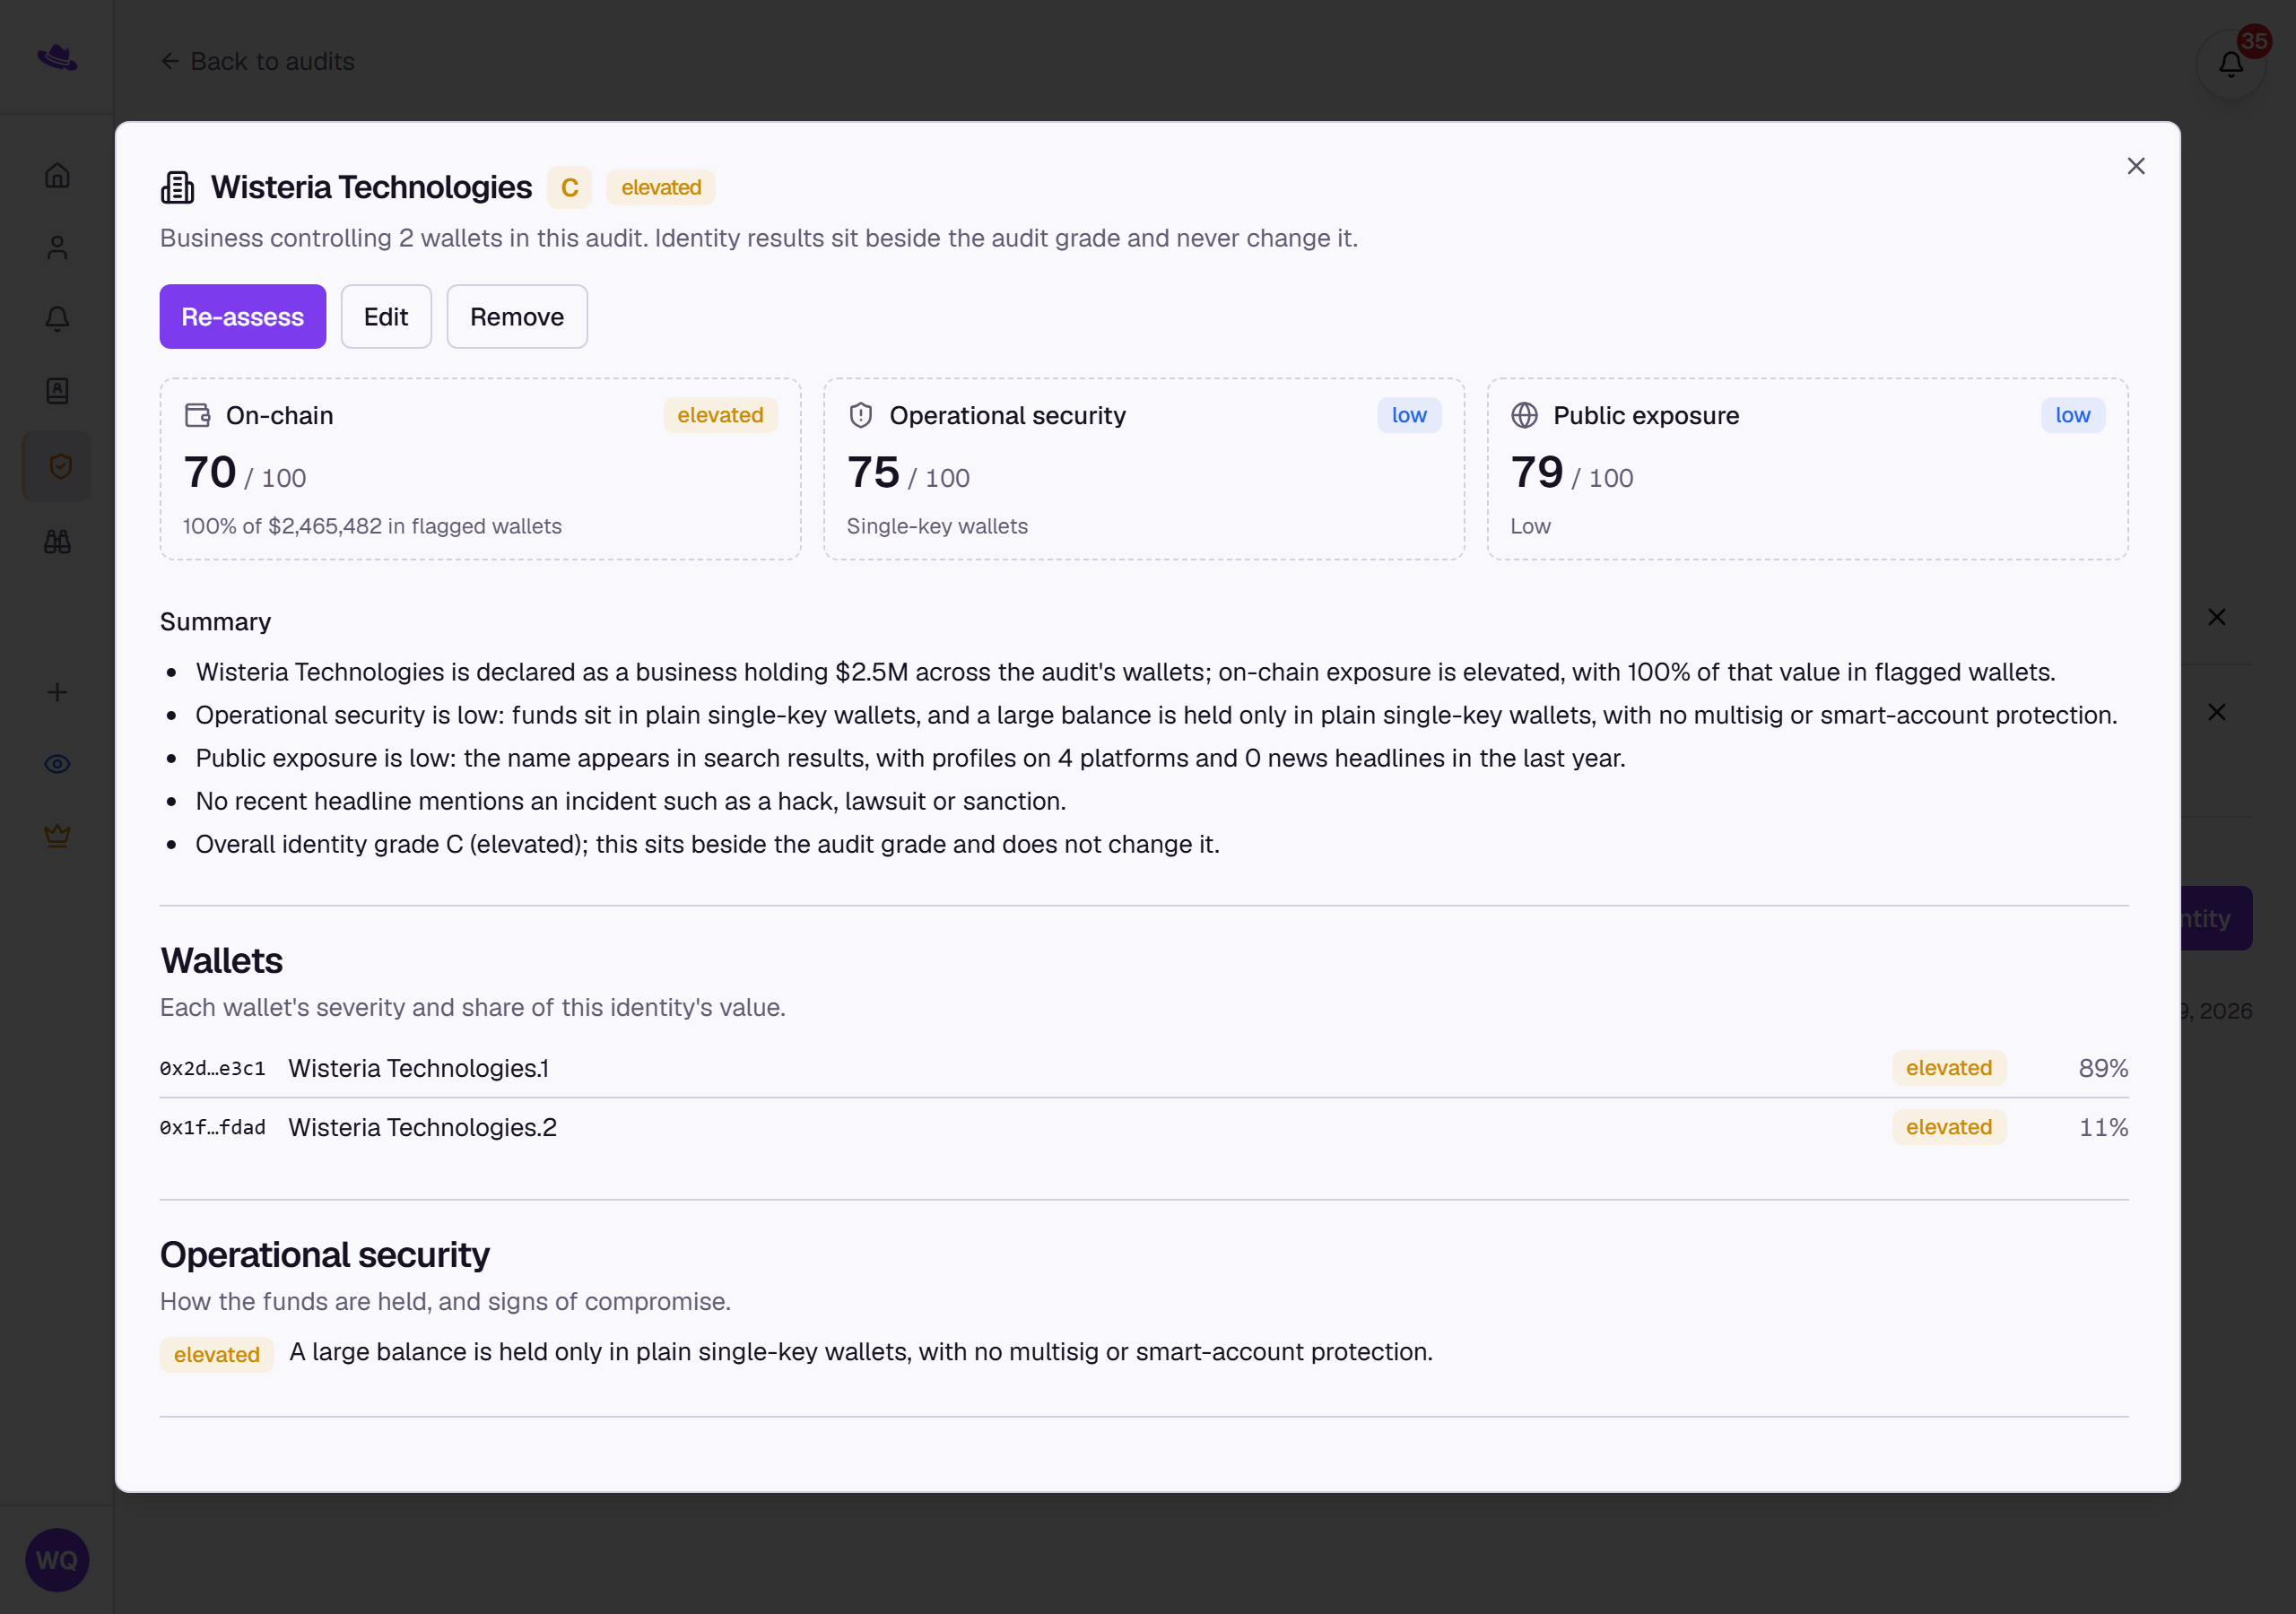The width and height of the screenshot is (2296, 1614).
Task: Click '100% of $2,465,482 in flagged wallets' text
Action: tap(372, 526)
